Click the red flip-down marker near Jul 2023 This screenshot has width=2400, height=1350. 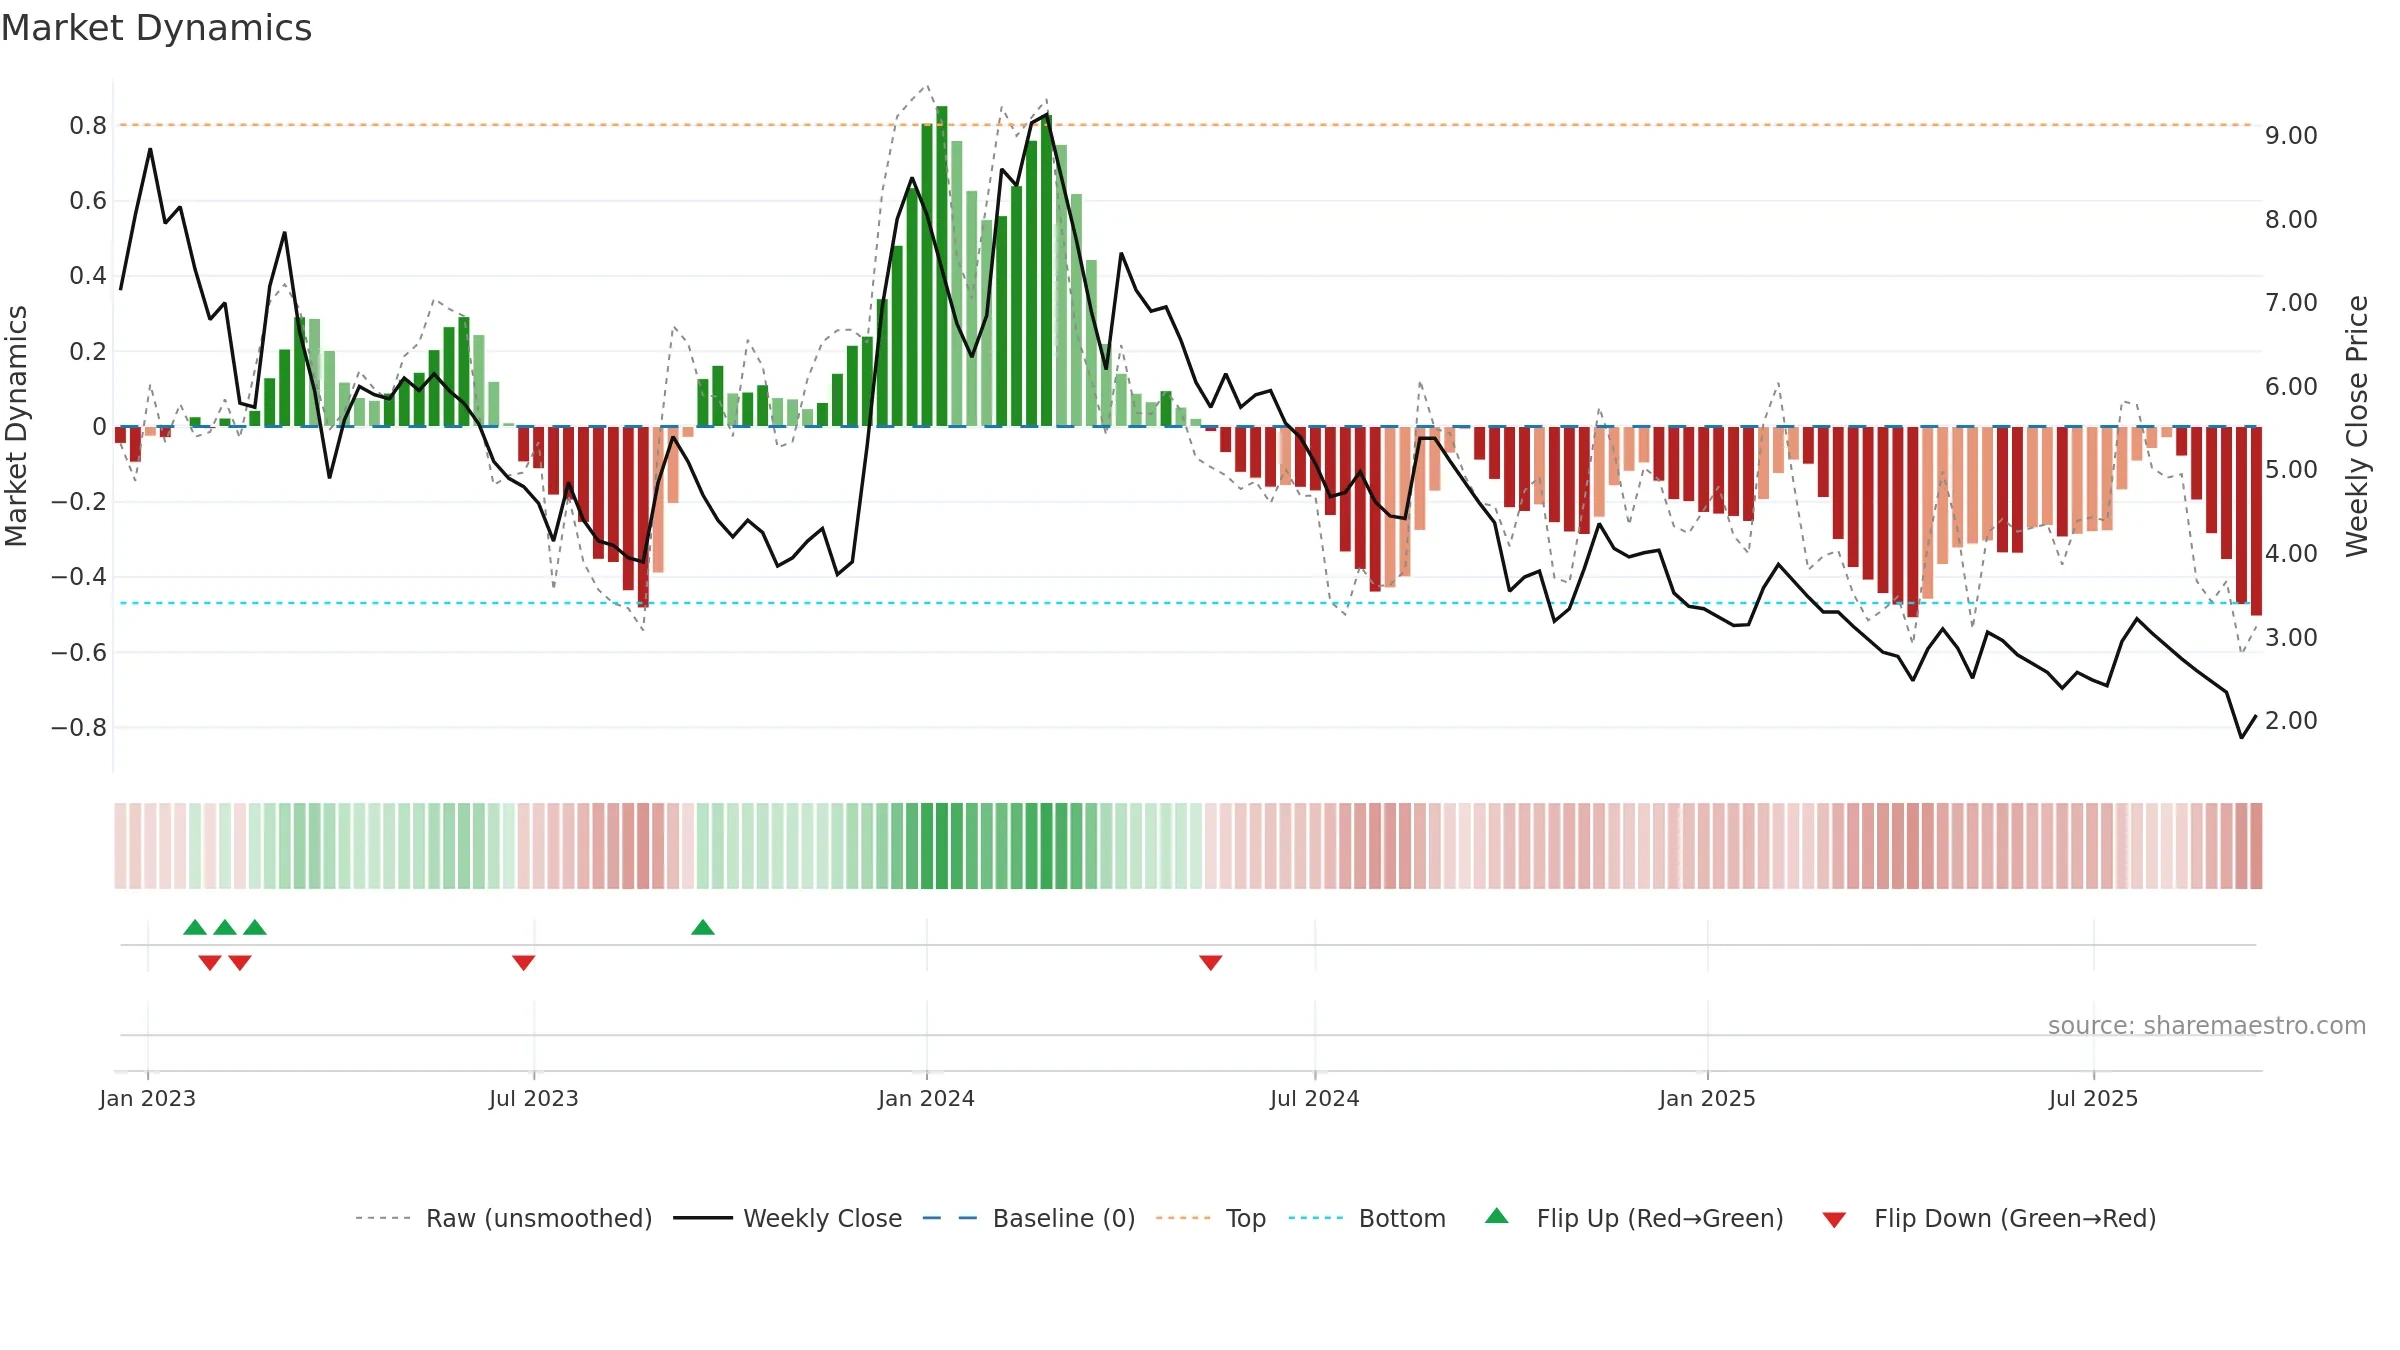point(524,962)
